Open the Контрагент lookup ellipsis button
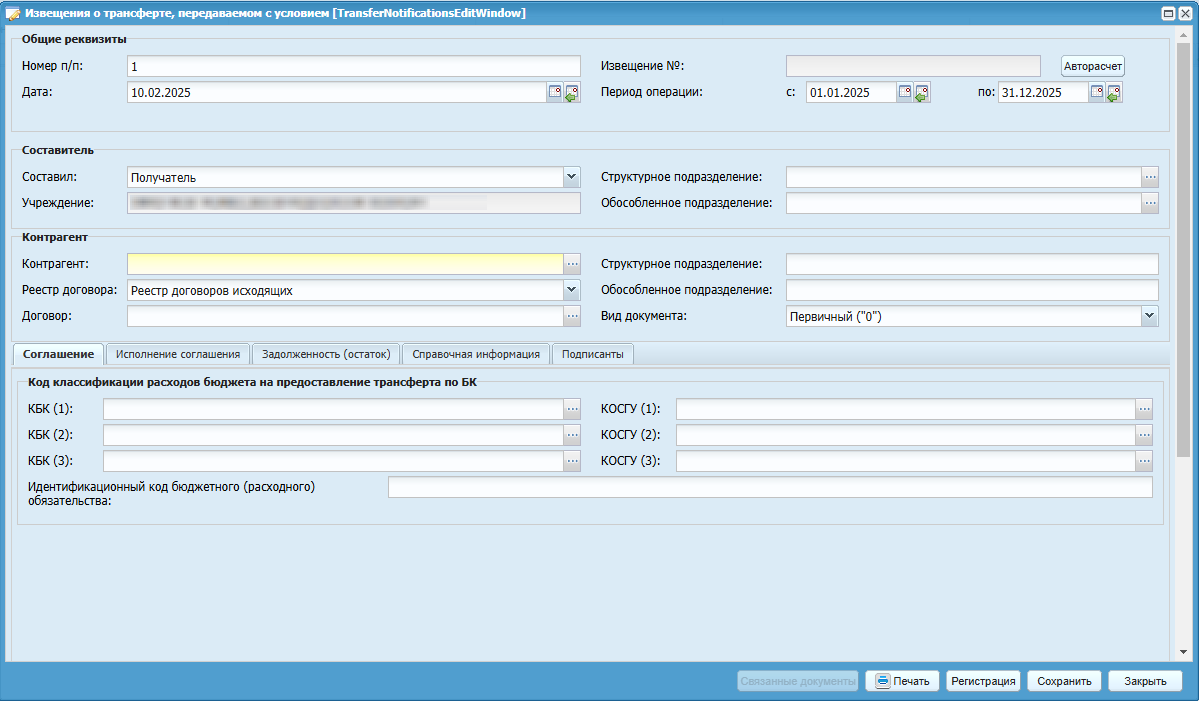The image size is (1199, 701). pos(572,264)
